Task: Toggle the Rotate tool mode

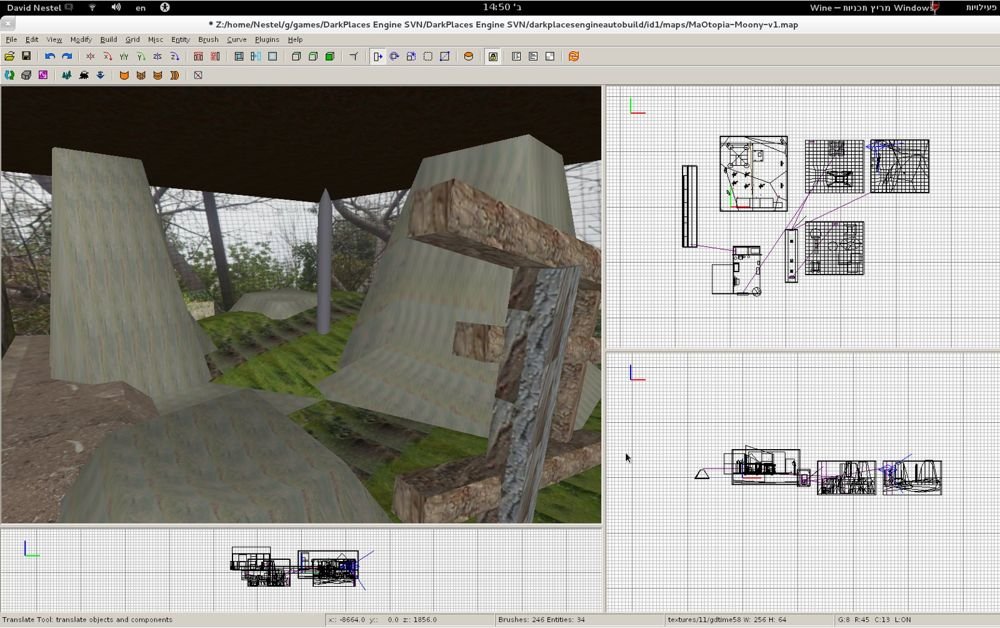Action: pos(394,56)
